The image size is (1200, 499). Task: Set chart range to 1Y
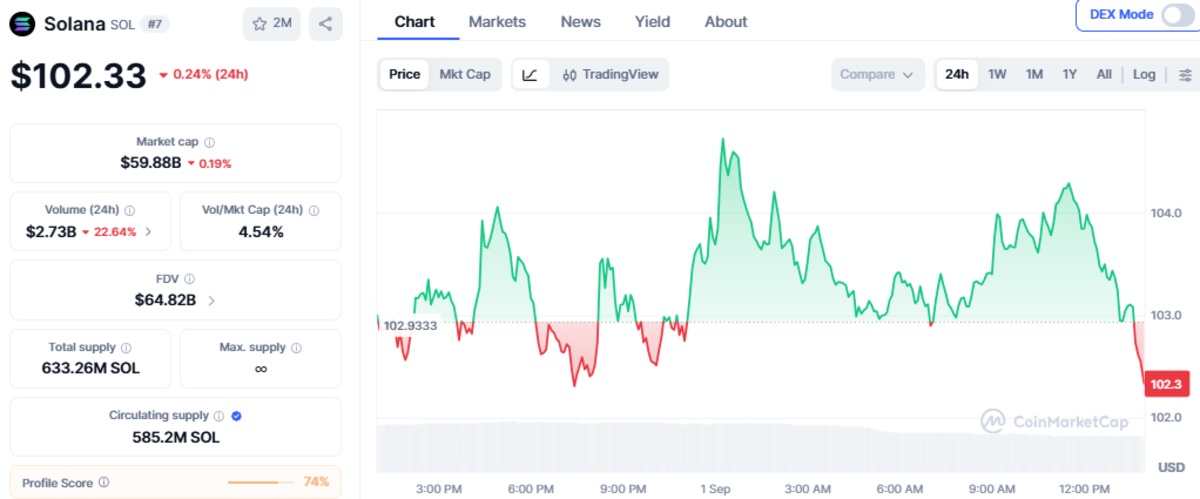click(1070, 74)
